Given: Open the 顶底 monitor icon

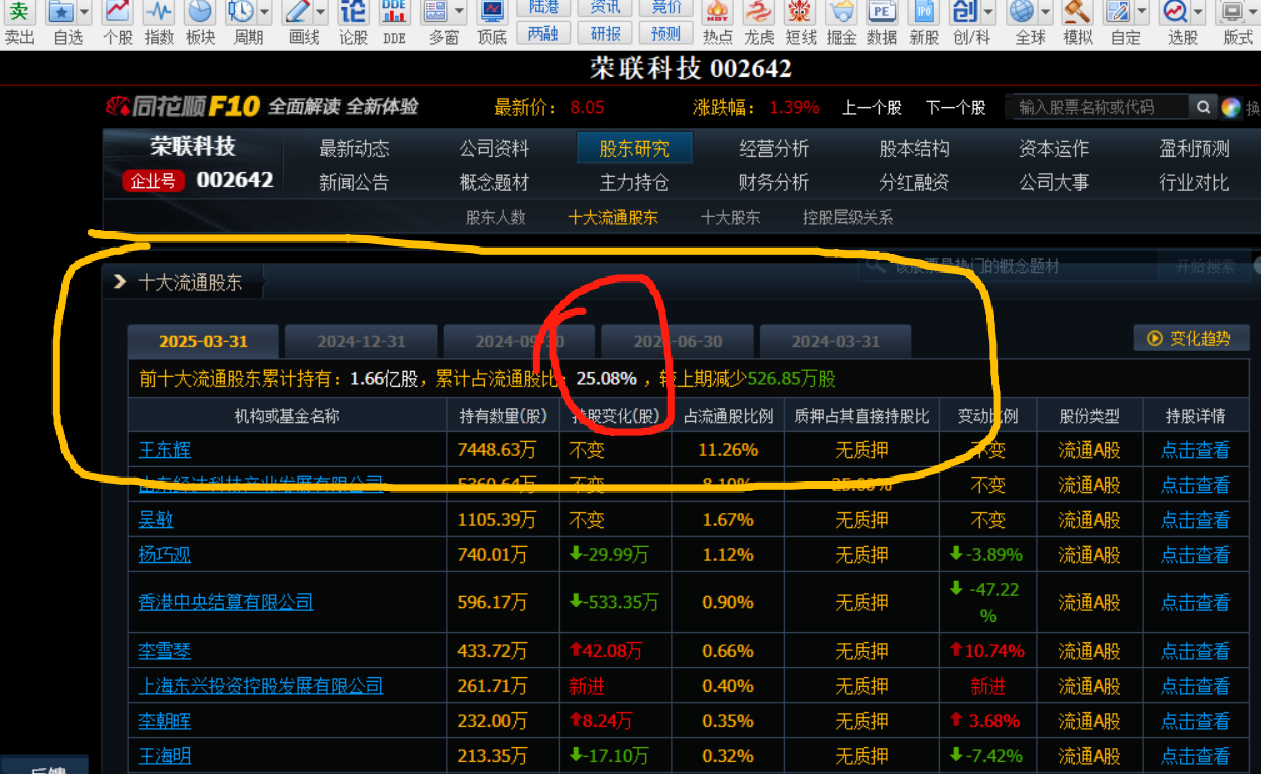Looking at the screenshot, I should [491, 12].
